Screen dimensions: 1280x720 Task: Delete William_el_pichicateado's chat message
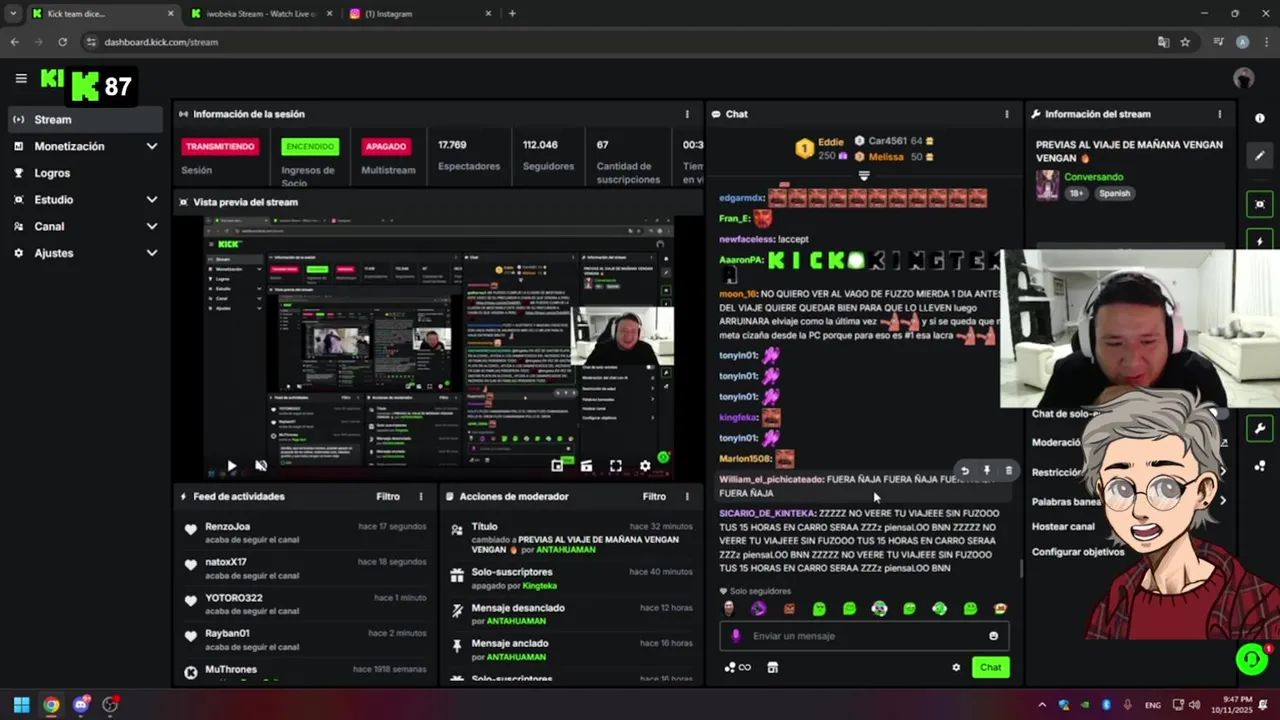click(x=1009, y=470)
